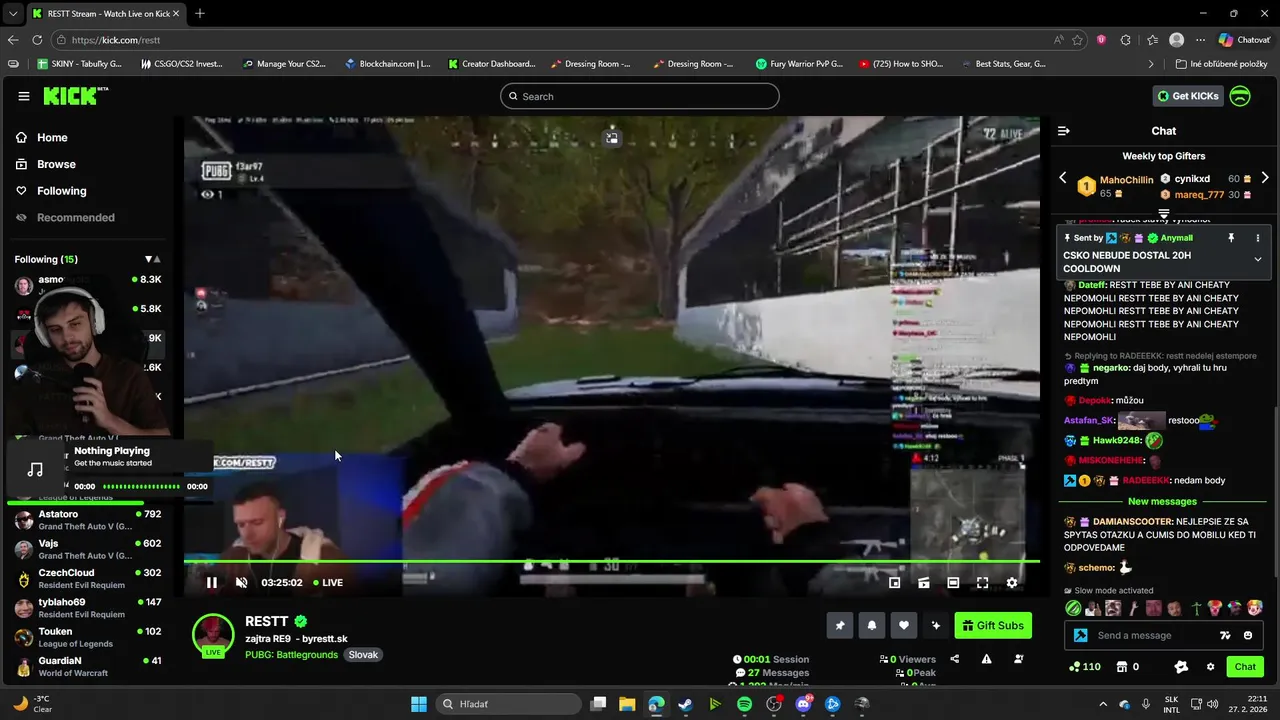Collapse the chat panel

(x=1064, y=131)
